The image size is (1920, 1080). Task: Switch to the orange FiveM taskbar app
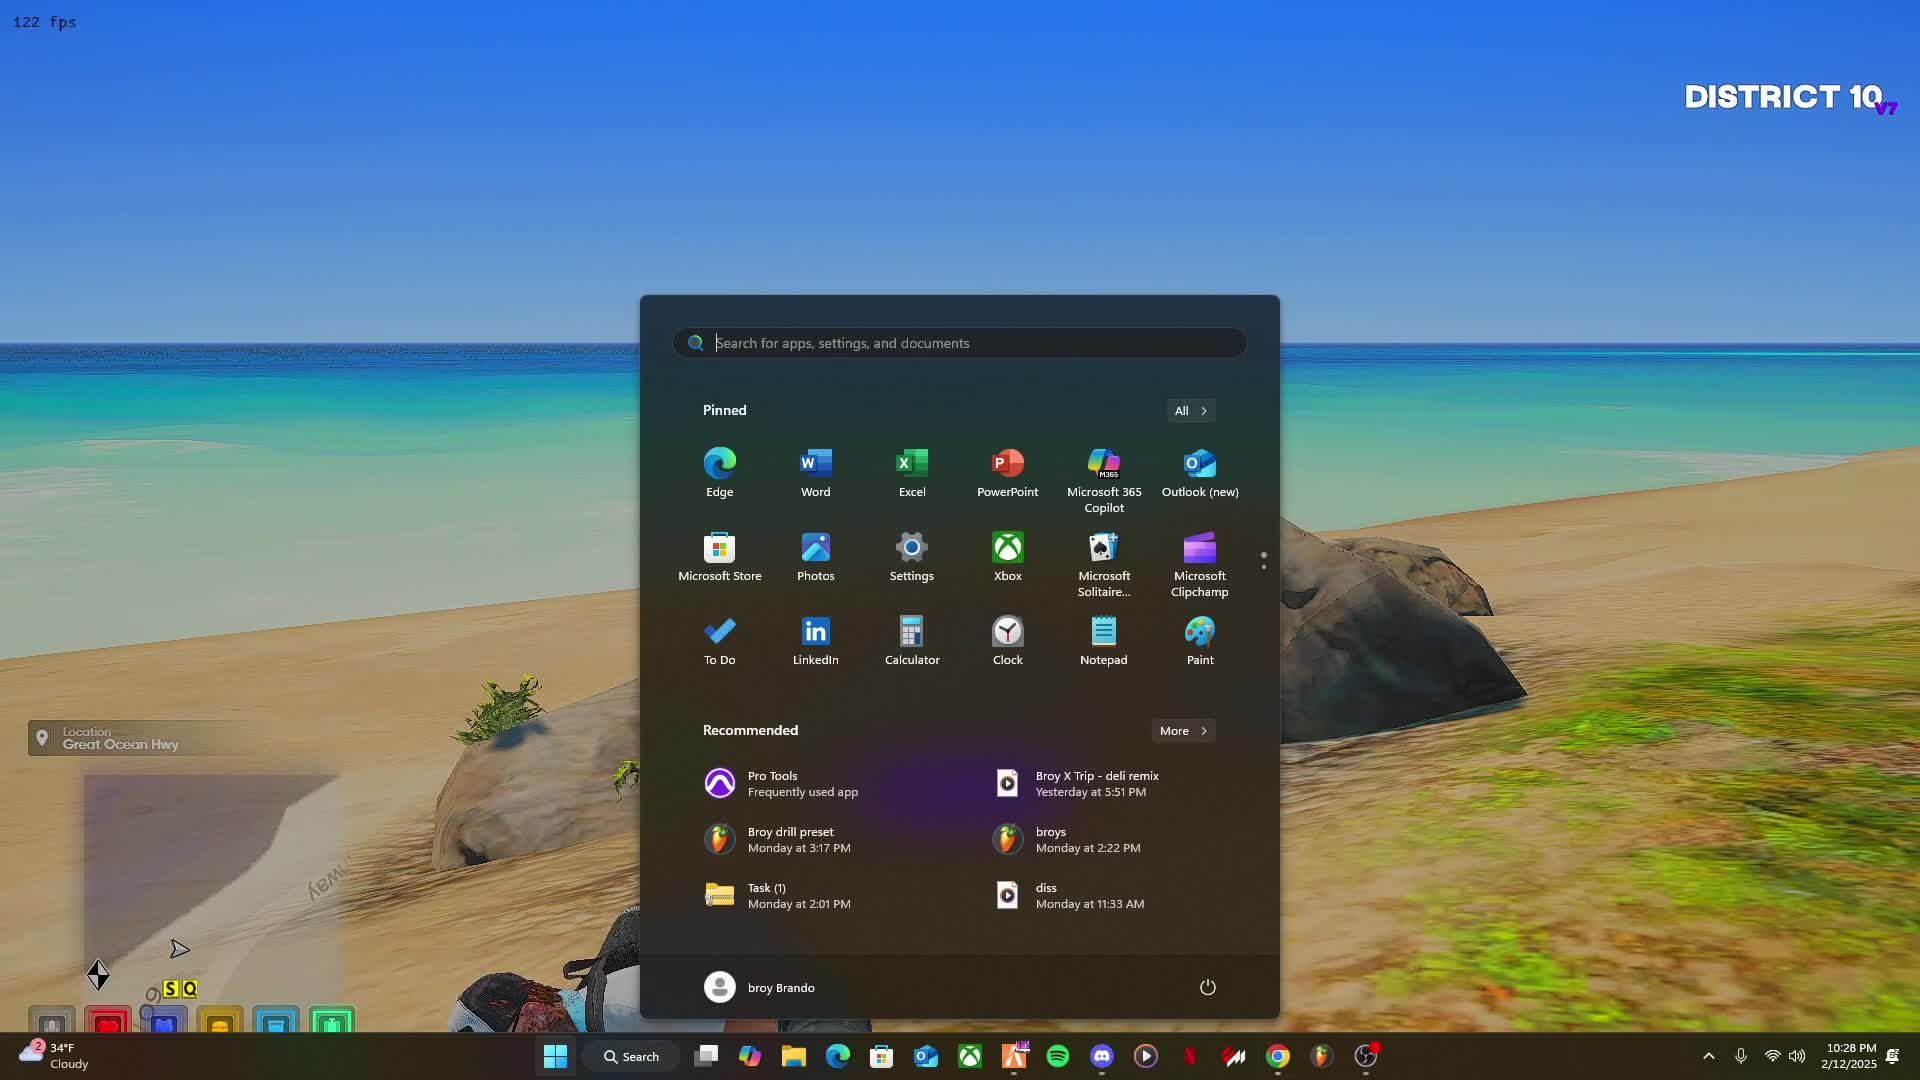pos(1014,1056)
